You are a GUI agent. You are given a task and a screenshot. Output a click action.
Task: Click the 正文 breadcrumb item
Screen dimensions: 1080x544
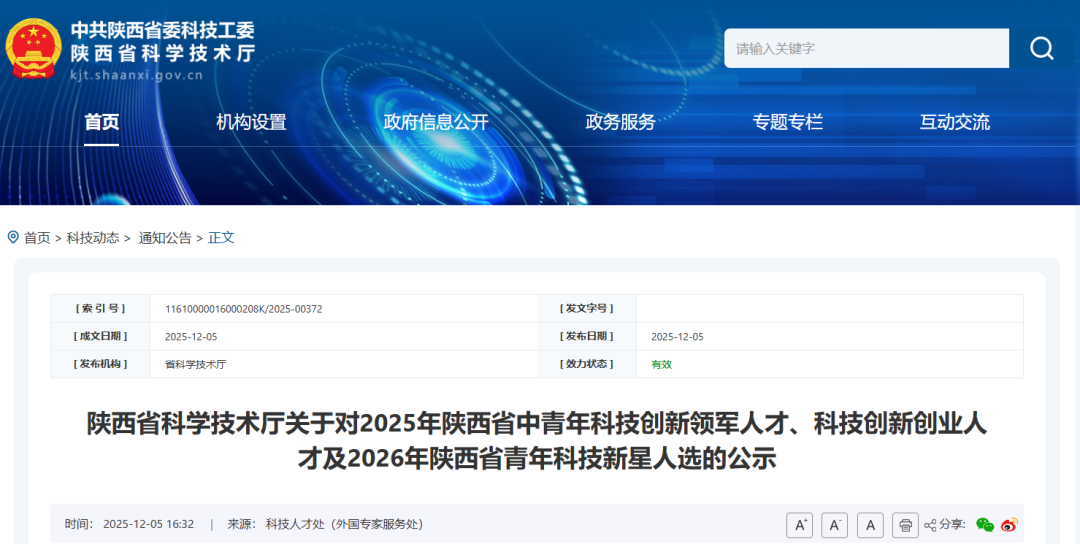pyautogui.click(x=221, y=238)
